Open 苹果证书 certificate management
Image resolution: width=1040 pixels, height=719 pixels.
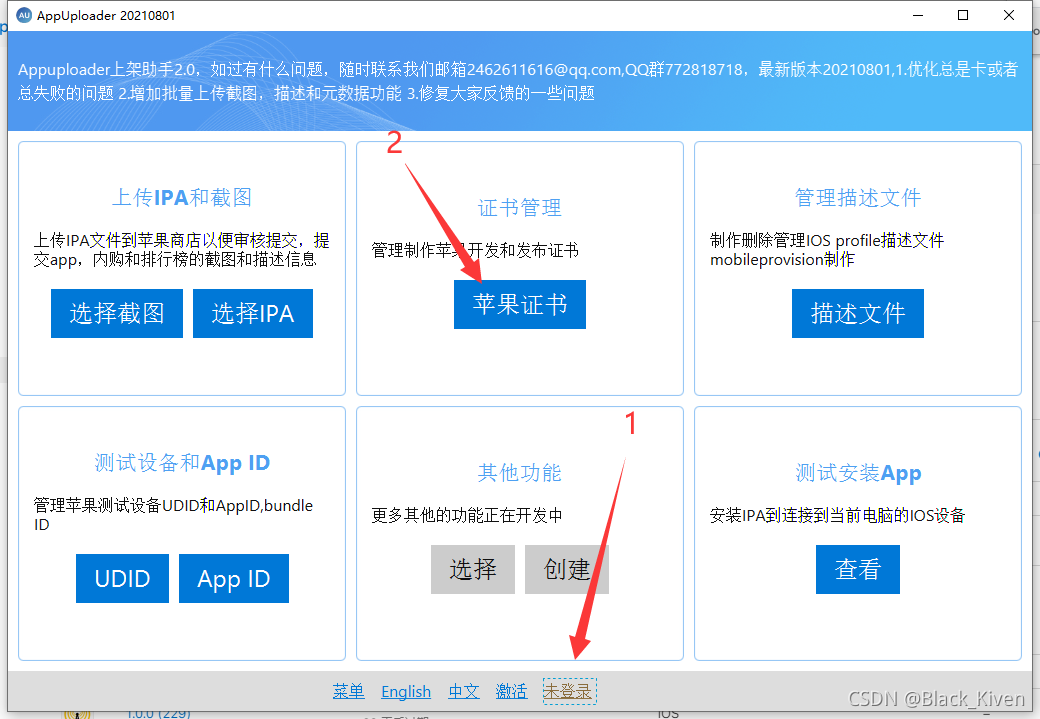pos(519,304)
